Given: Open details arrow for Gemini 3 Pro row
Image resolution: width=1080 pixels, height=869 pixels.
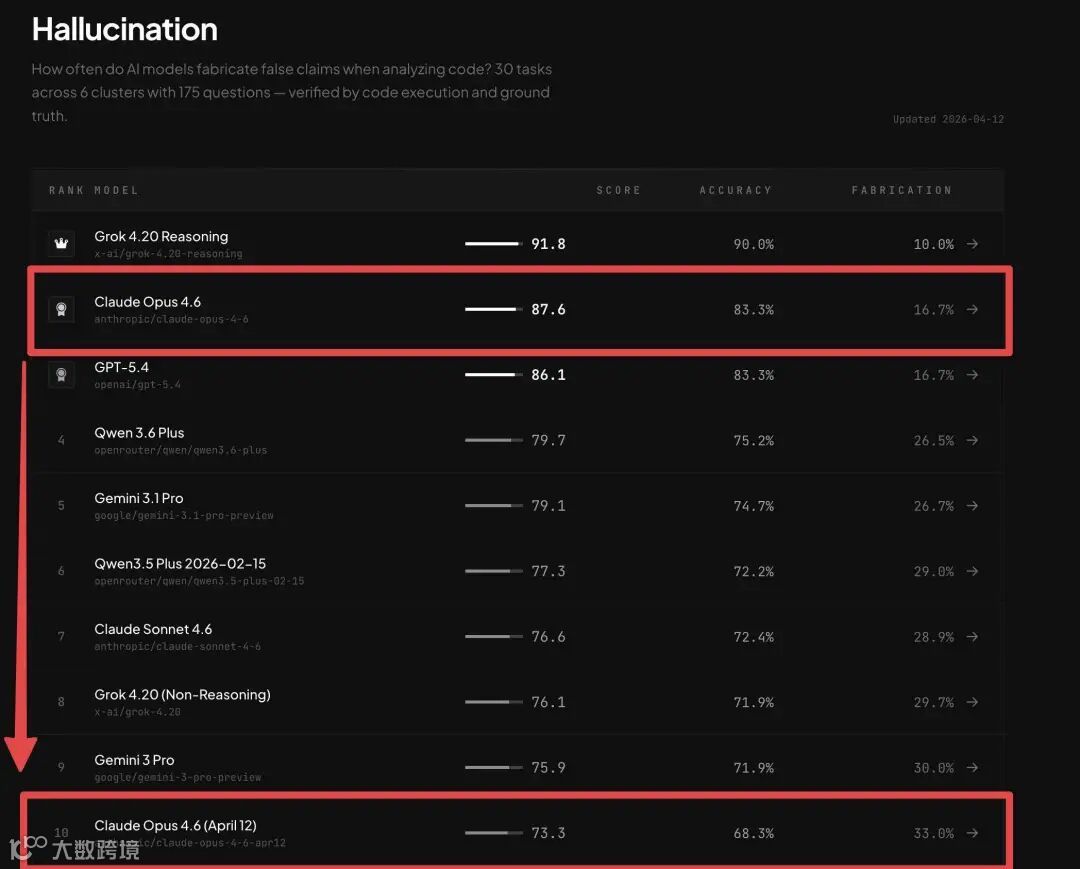Looking at the screenshot, I should [972, 767].
